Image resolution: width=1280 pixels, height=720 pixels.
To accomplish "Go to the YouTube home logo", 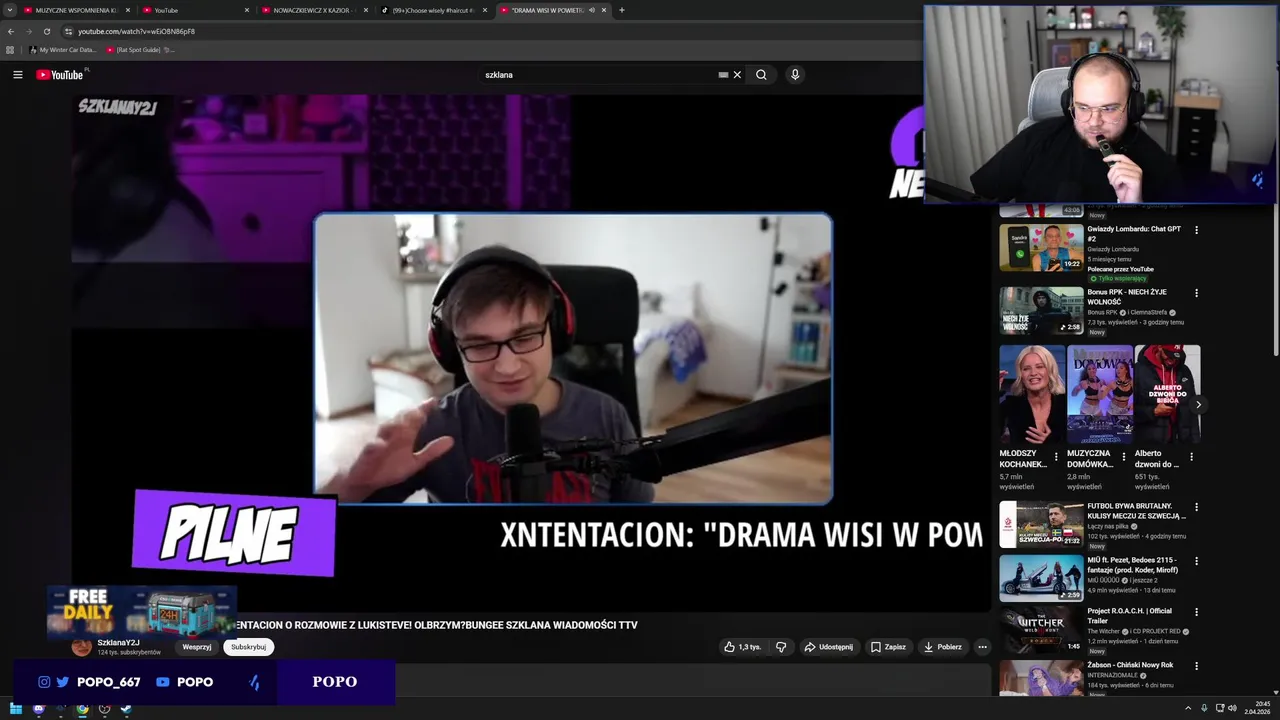I will pyautogui.click(x=60, y=75).
